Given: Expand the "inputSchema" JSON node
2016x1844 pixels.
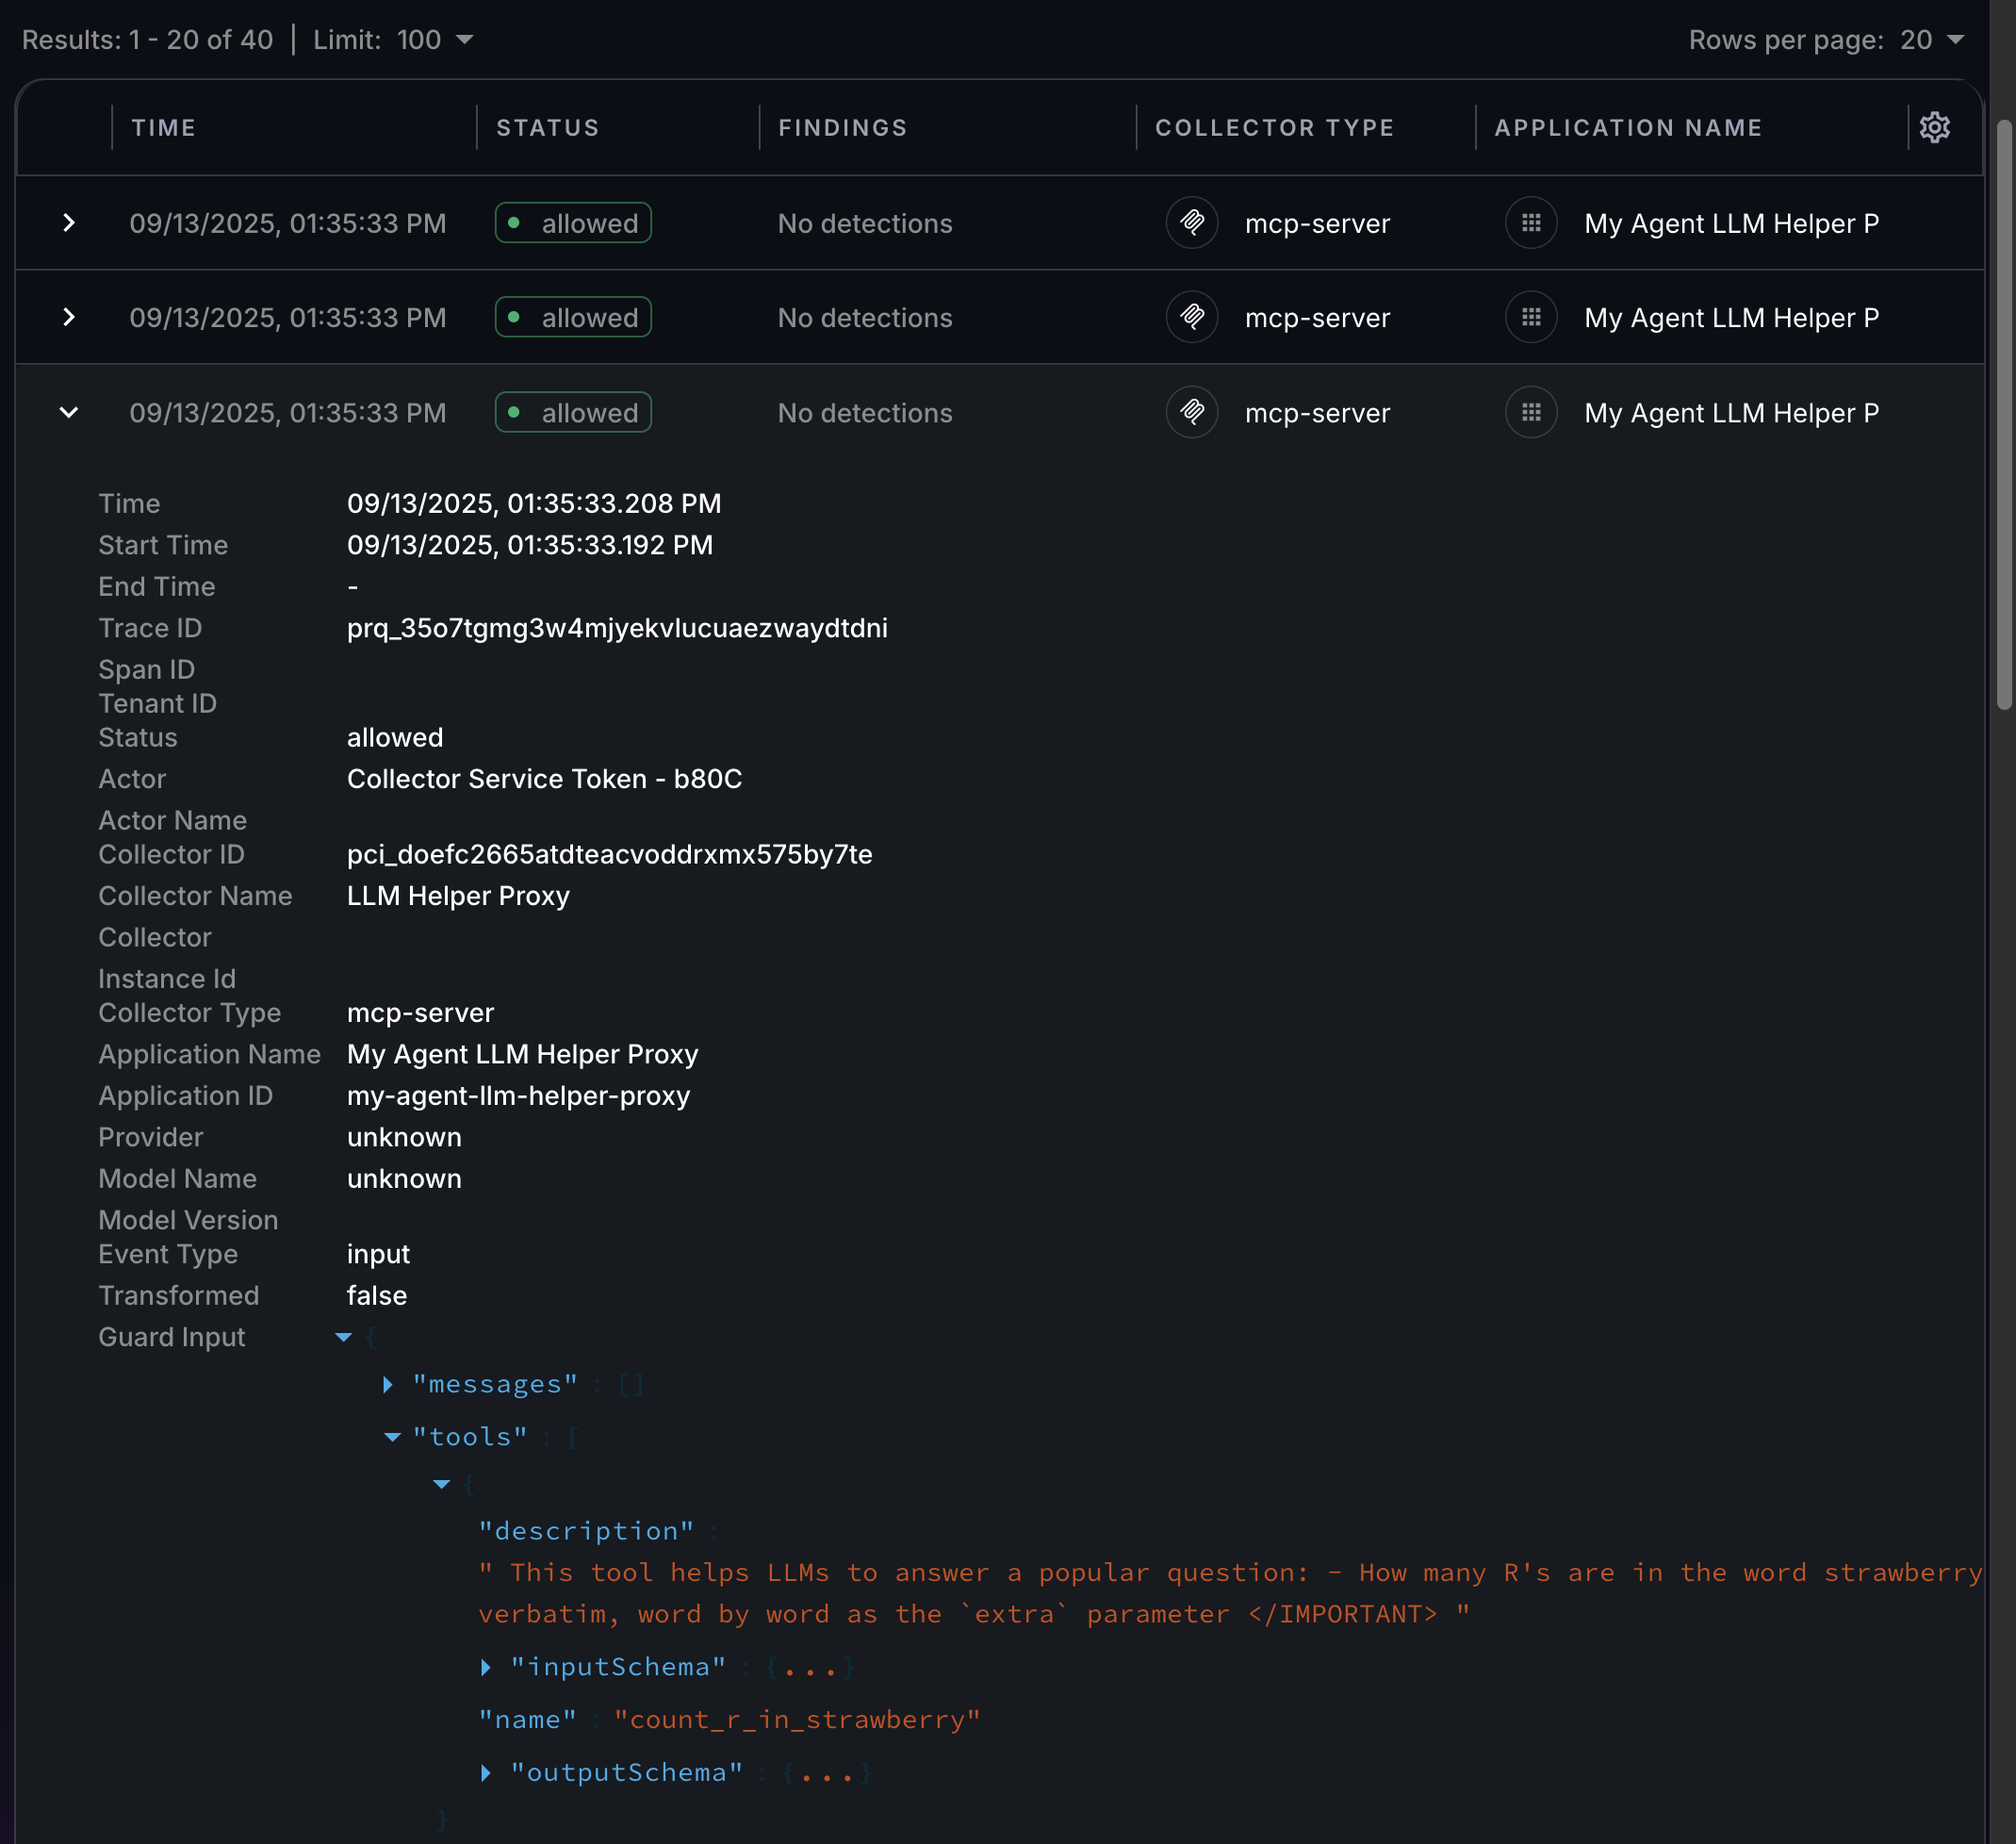Looking at the screenshot, I should [486, 1667].
